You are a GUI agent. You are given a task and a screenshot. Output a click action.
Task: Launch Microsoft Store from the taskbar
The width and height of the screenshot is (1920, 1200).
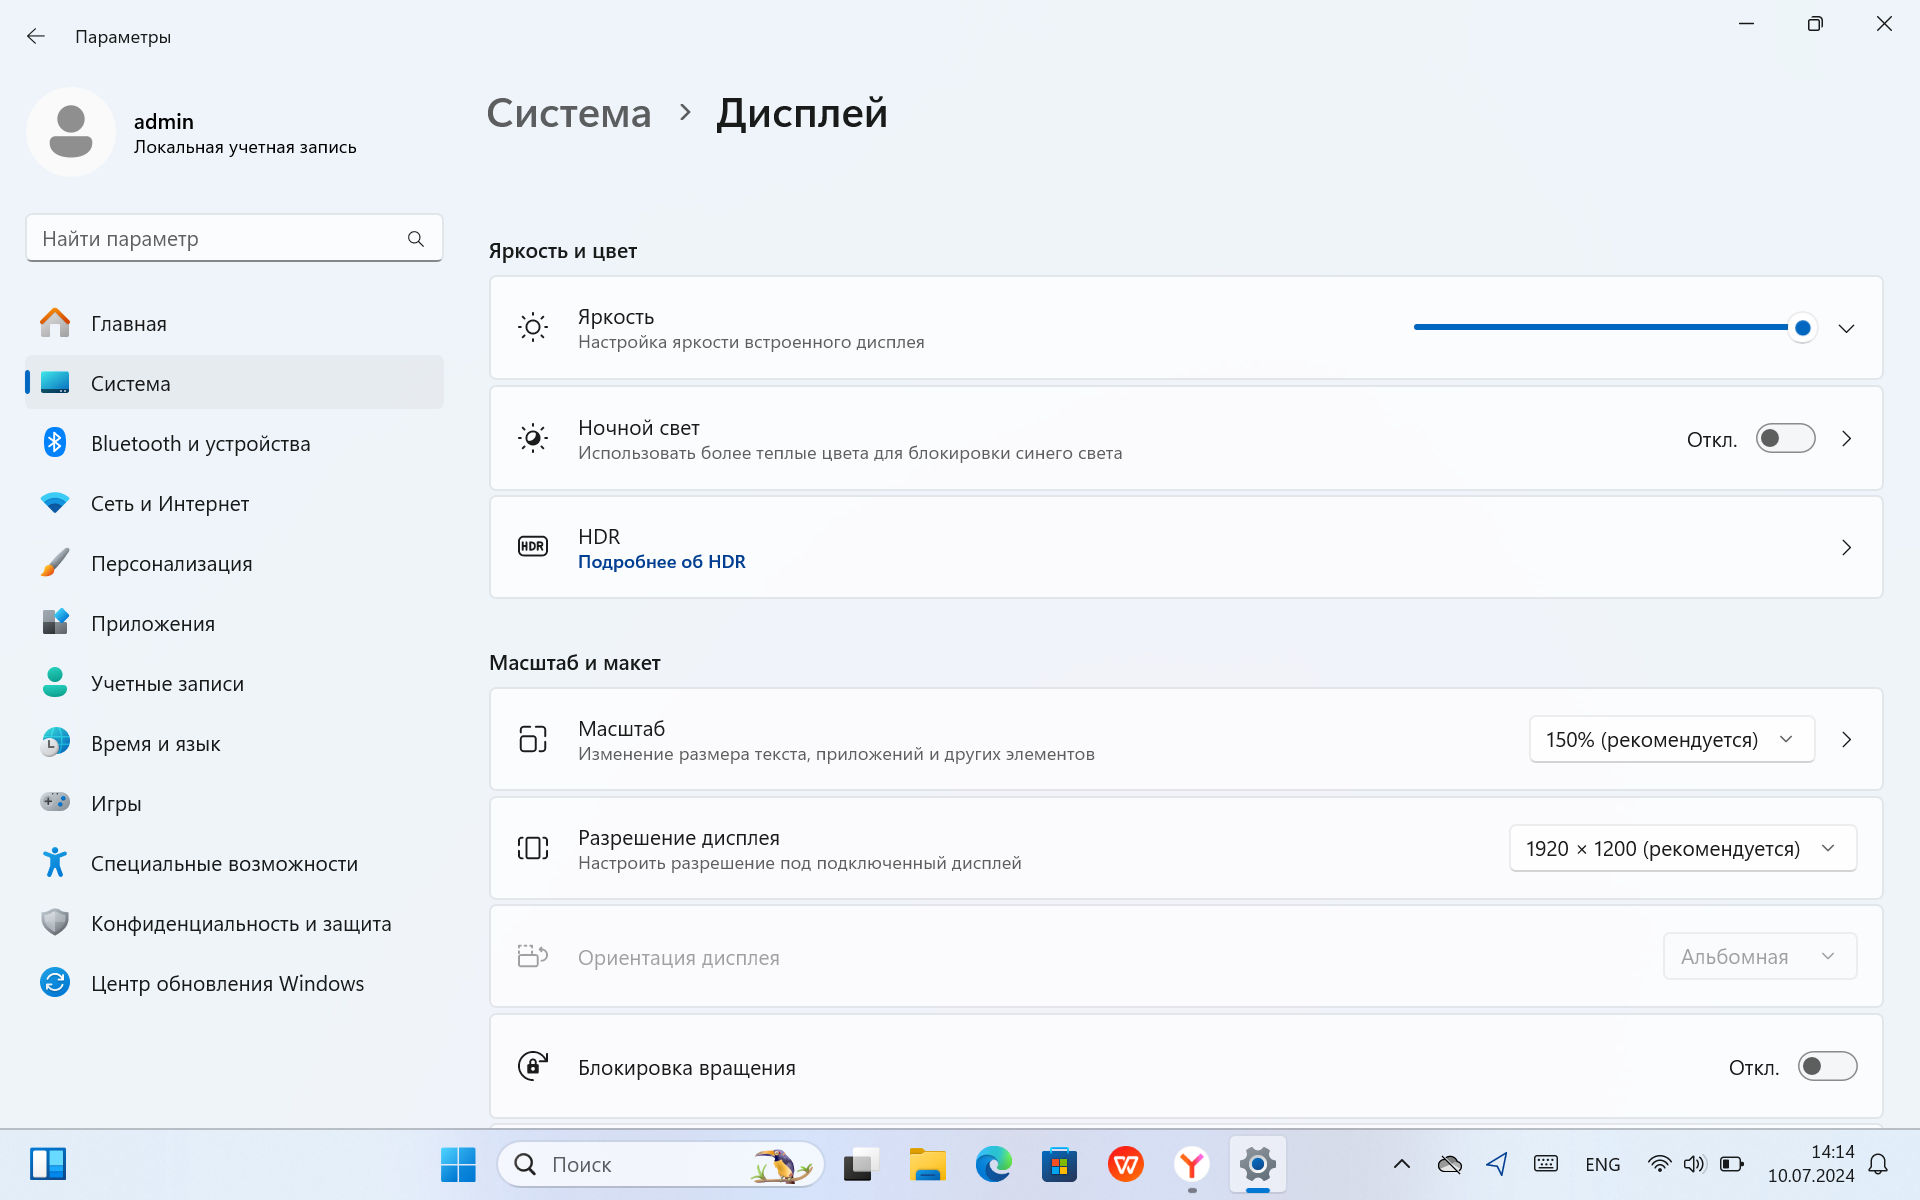pos(1059,1164)
